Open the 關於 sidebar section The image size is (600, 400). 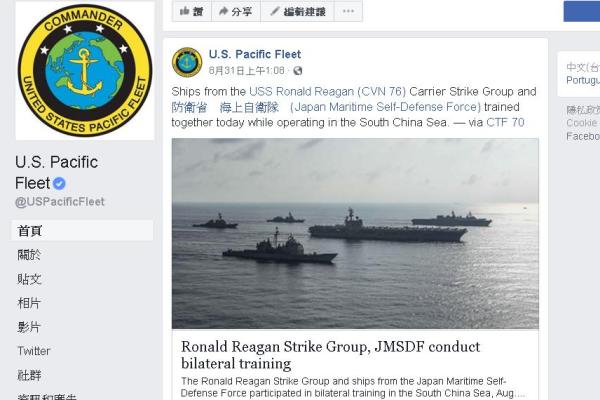pos(29,255)
